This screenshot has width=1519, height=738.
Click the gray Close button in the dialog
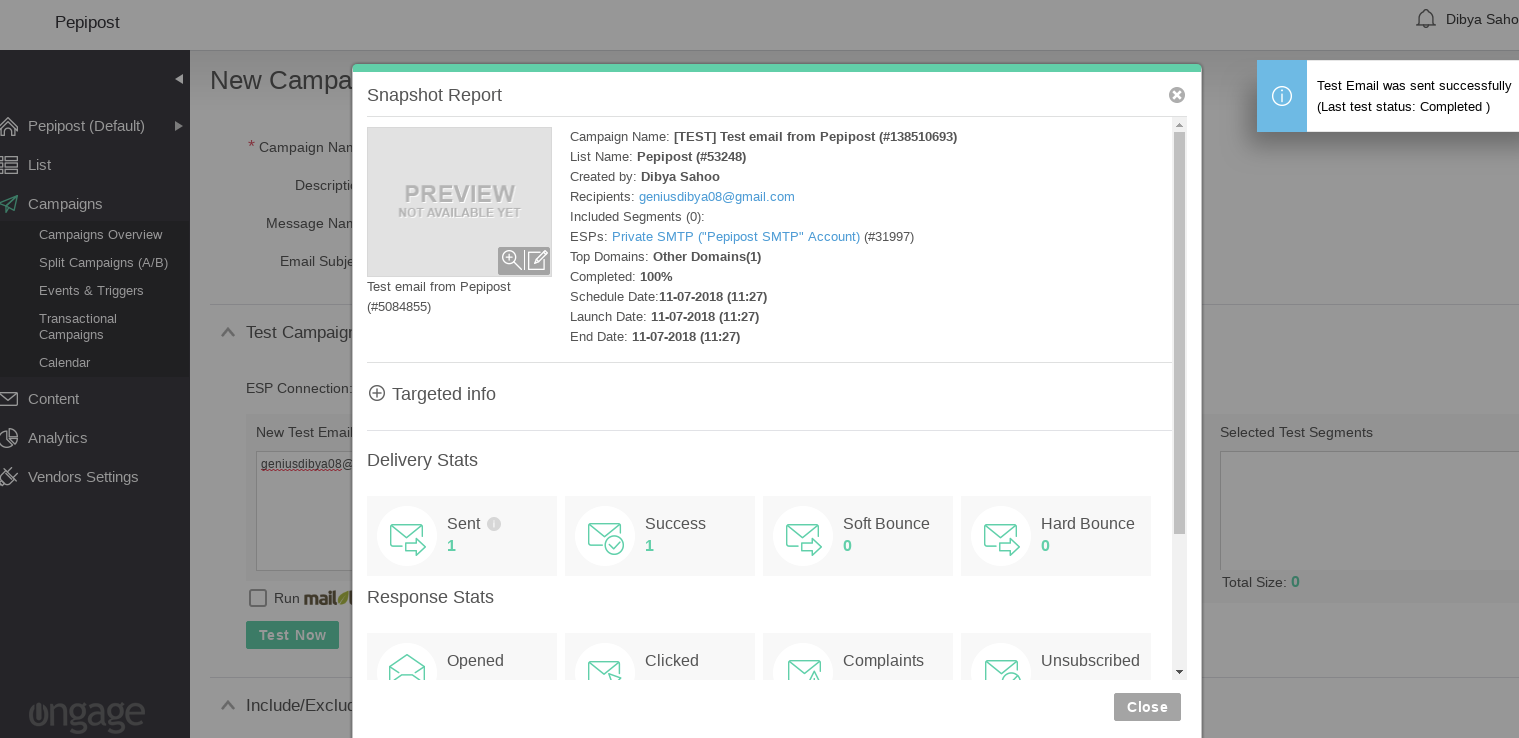click(x=1147, y=707)
